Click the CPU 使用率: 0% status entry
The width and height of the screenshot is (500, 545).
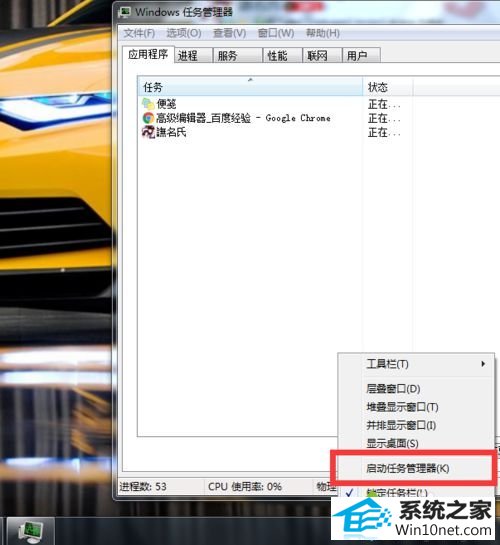(245, 487)
